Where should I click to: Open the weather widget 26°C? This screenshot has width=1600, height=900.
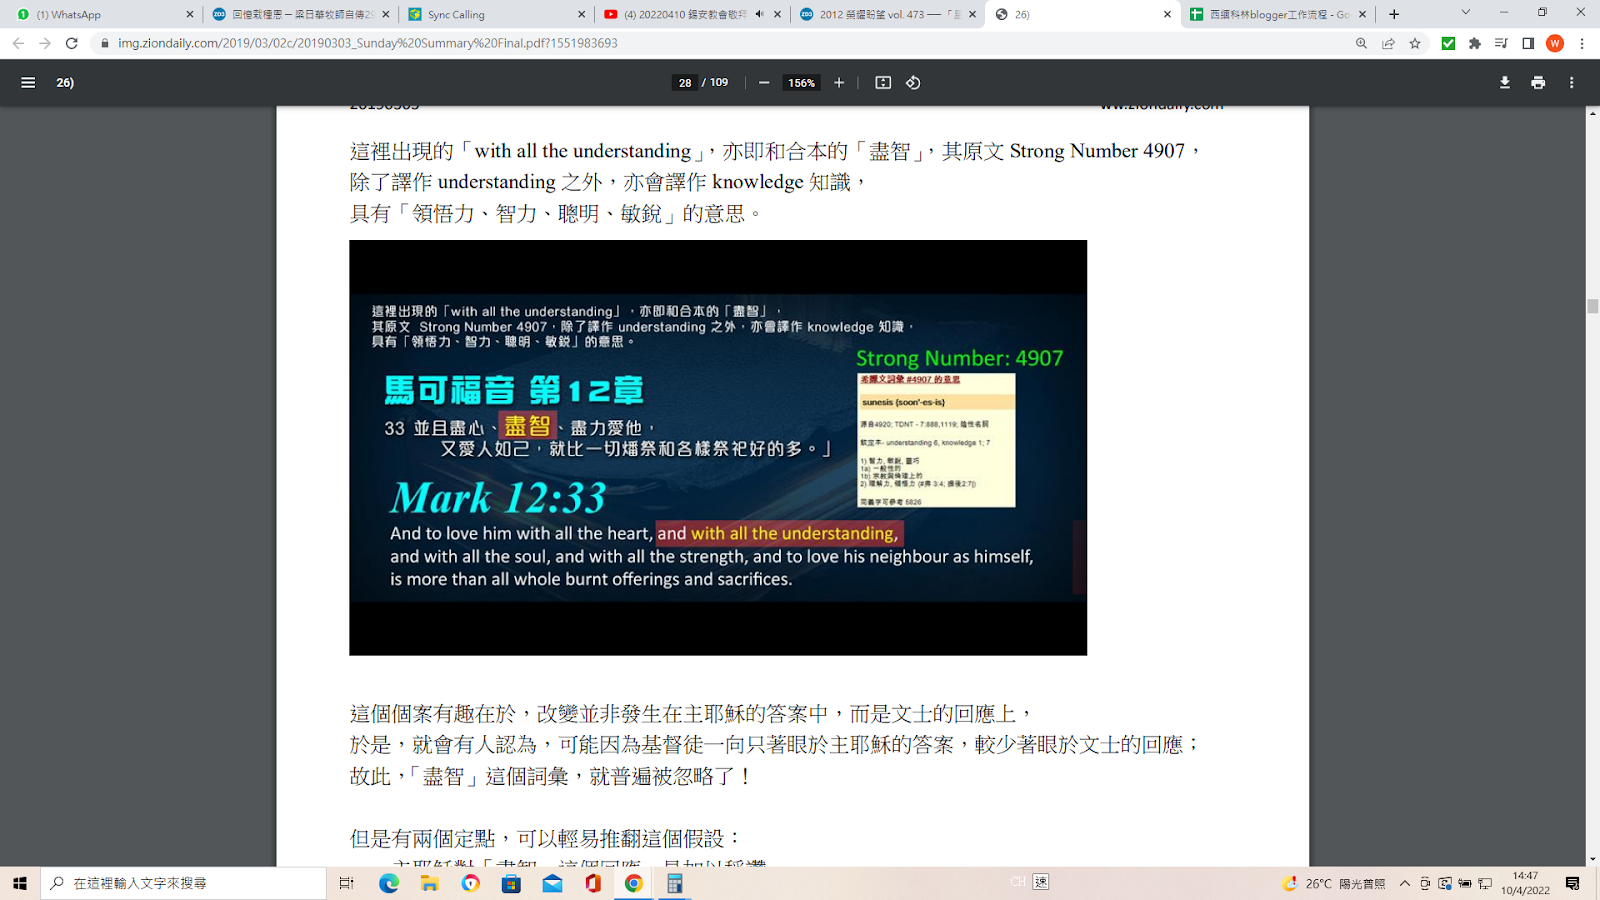pos(1334,883)
